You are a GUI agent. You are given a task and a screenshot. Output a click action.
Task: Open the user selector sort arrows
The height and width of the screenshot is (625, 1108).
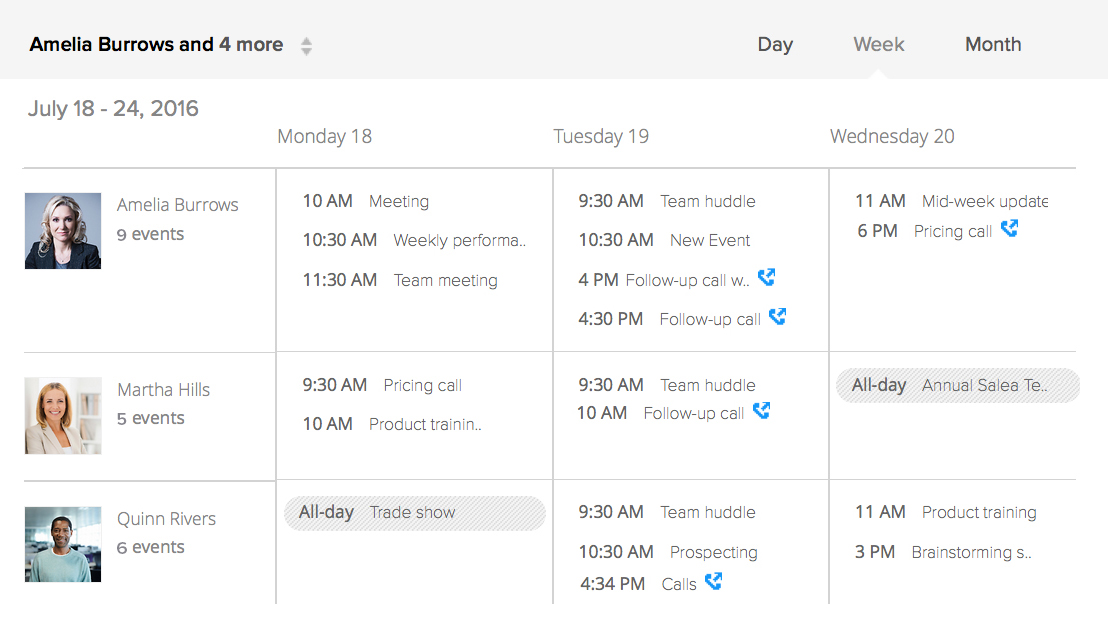(307, 46)
